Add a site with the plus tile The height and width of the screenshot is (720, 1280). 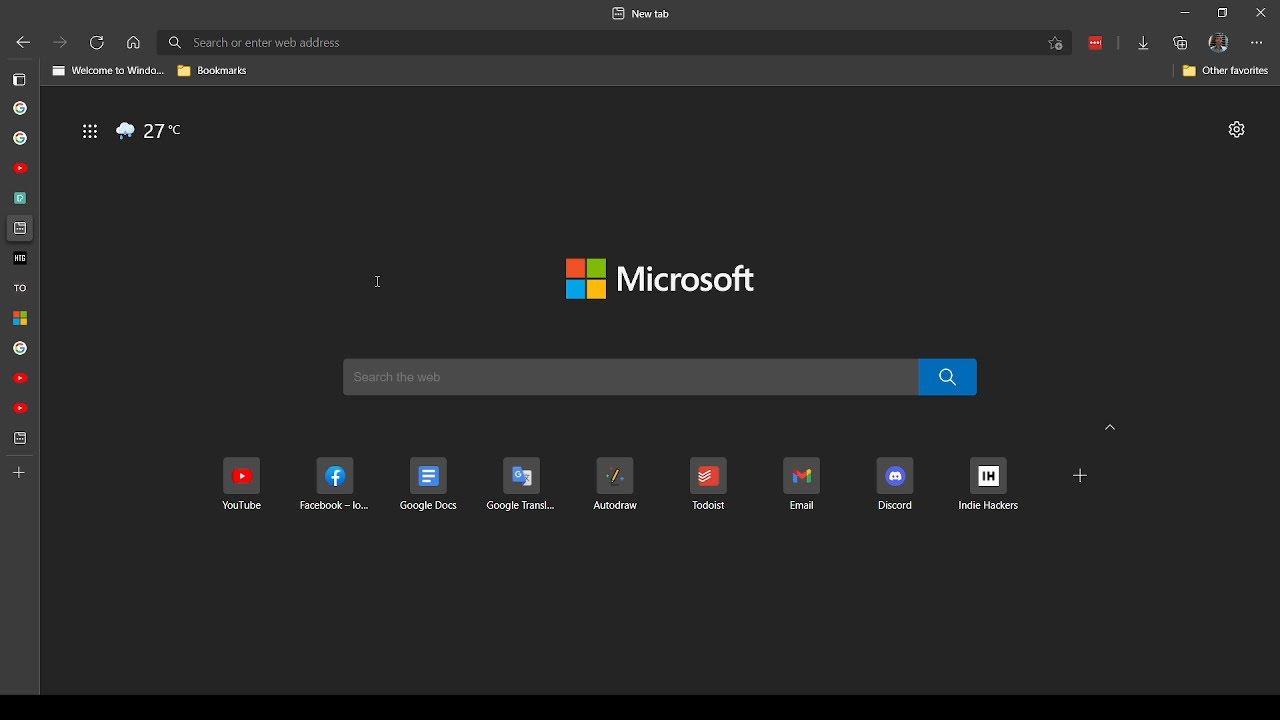(1081, 476)
